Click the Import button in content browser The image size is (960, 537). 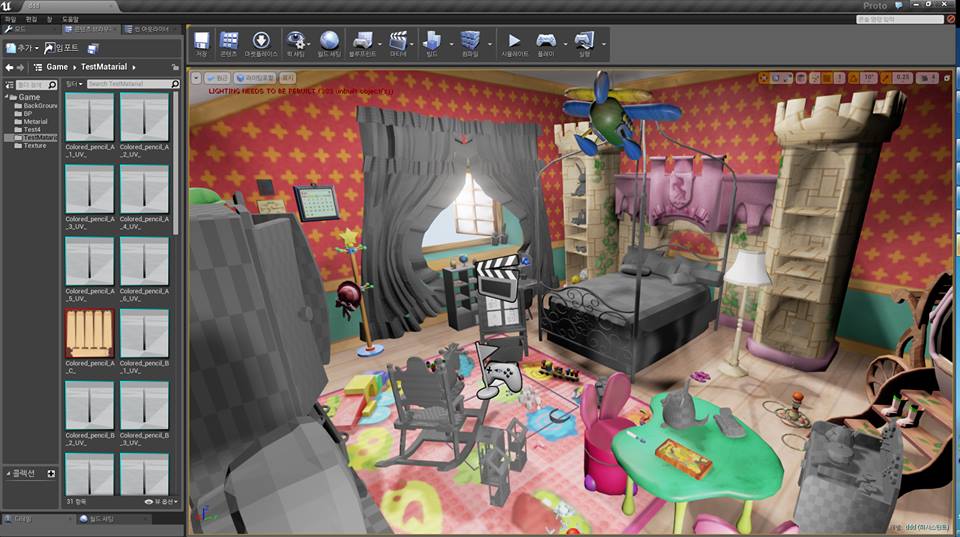(62, 48)
